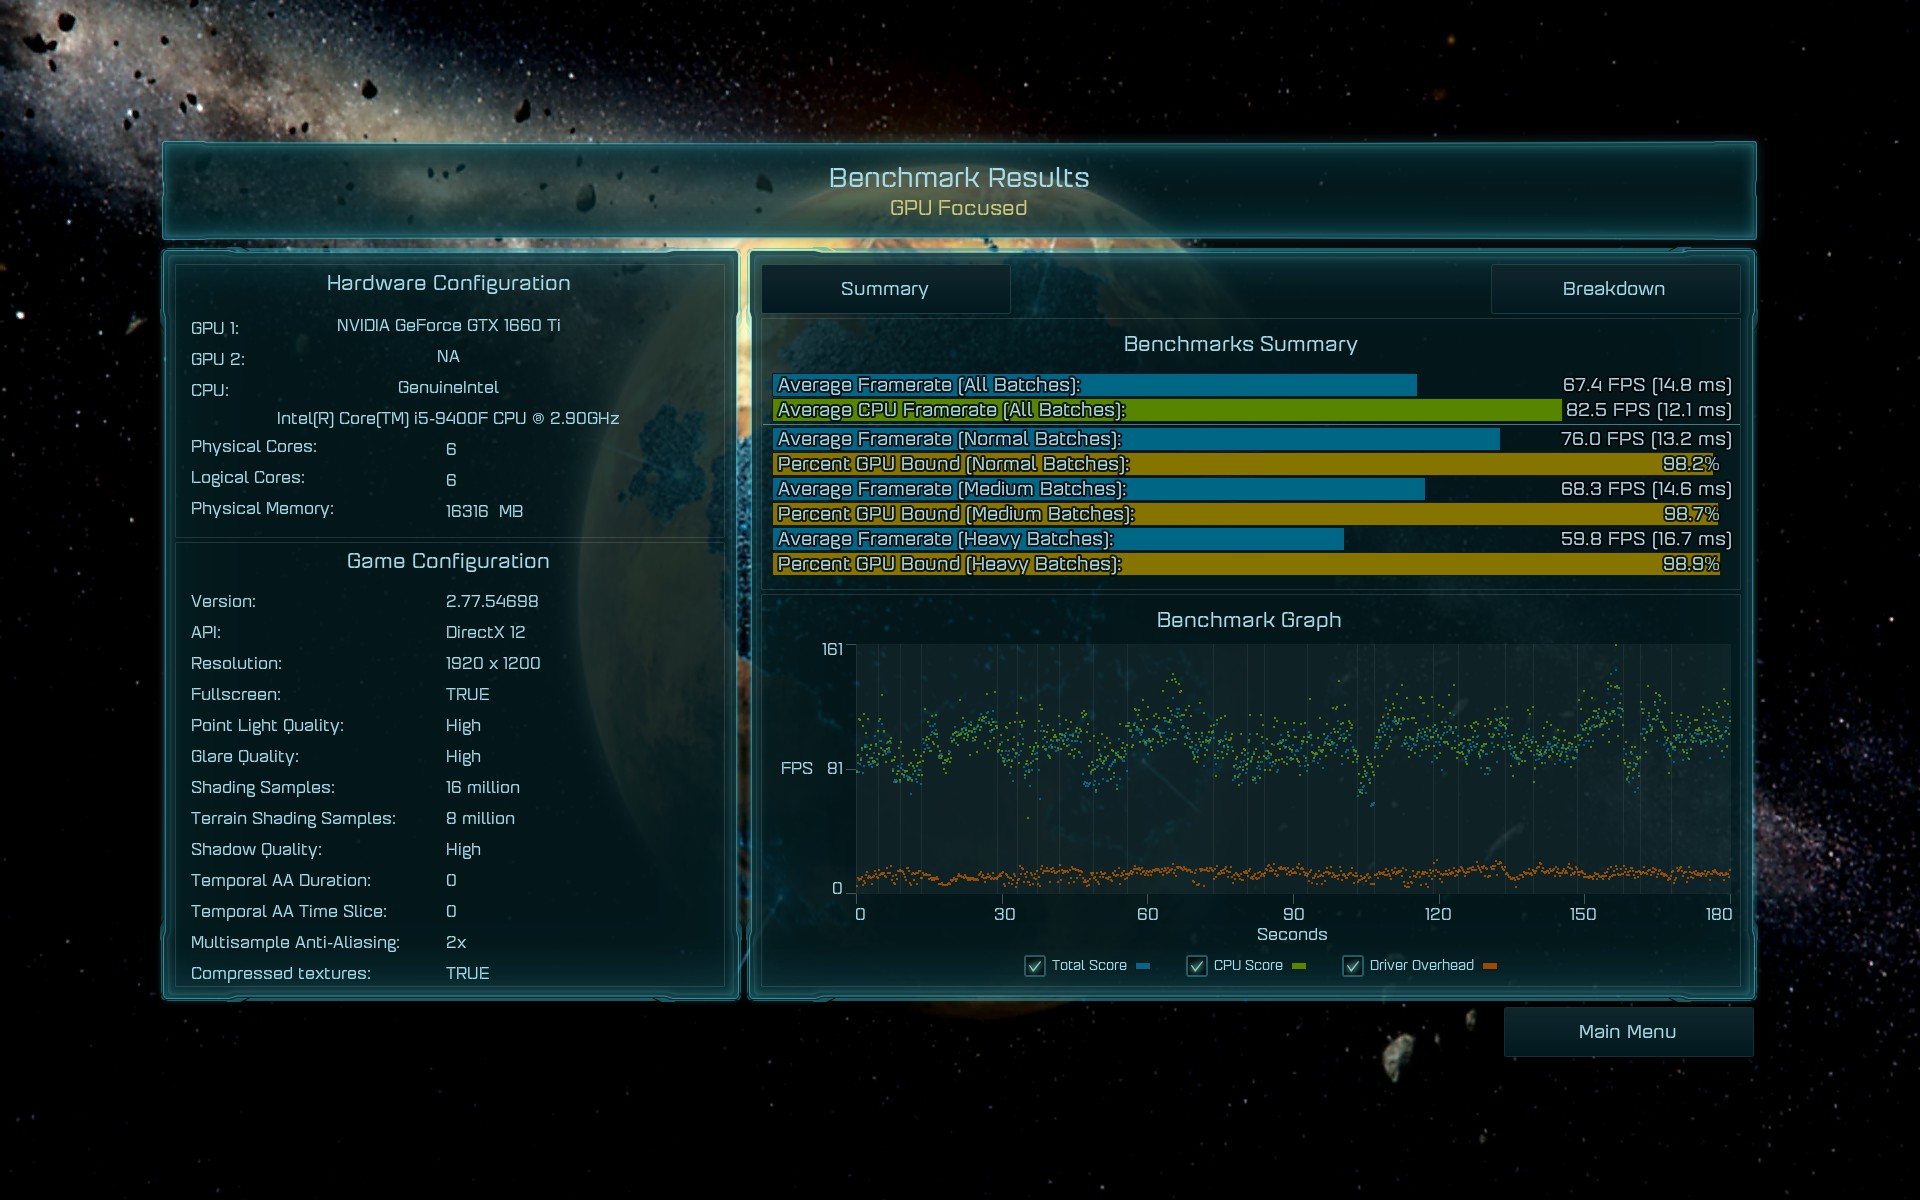The width and height of the screenshot is (1920, 1200).
Task: Click the green CPU Score legend swatch
Action: [x=1299, y=966]
